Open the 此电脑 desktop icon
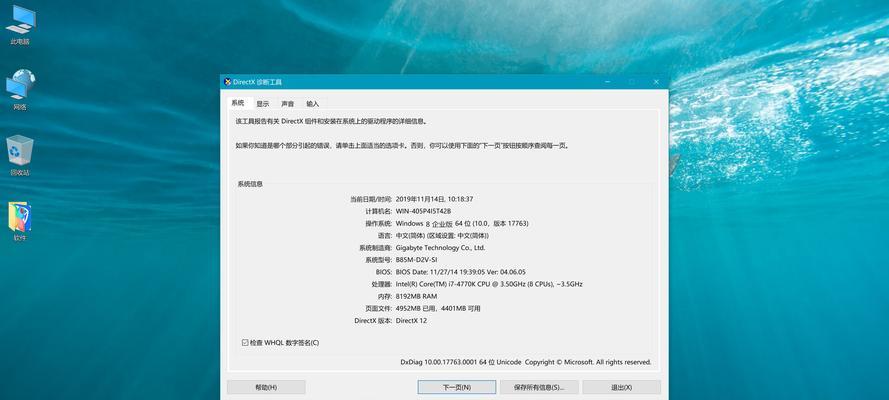The height and width of the screenshot is (400, 889). (x=20, y=25)
